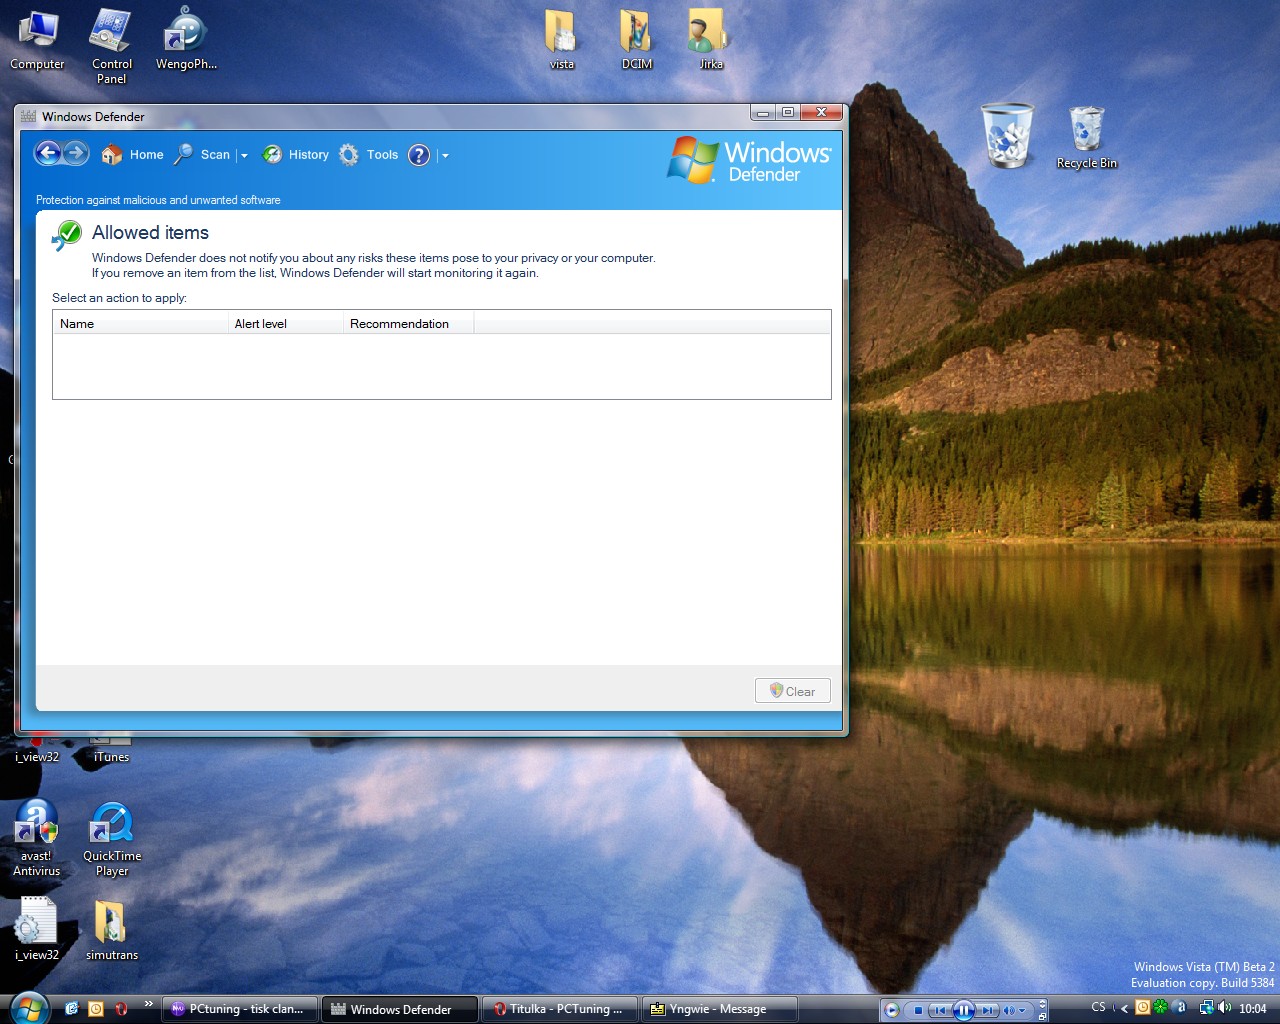Select the Windows Defender taskbar button
This screenshot has height=1024, width=1280.
(400, 1009)
